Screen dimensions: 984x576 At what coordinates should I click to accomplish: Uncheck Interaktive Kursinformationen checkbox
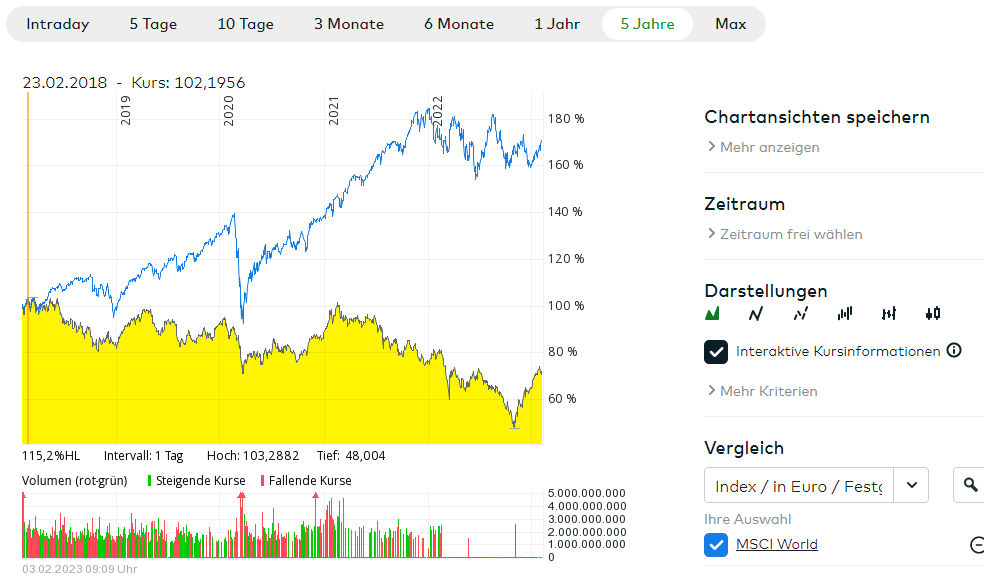[x=716, y=352]
